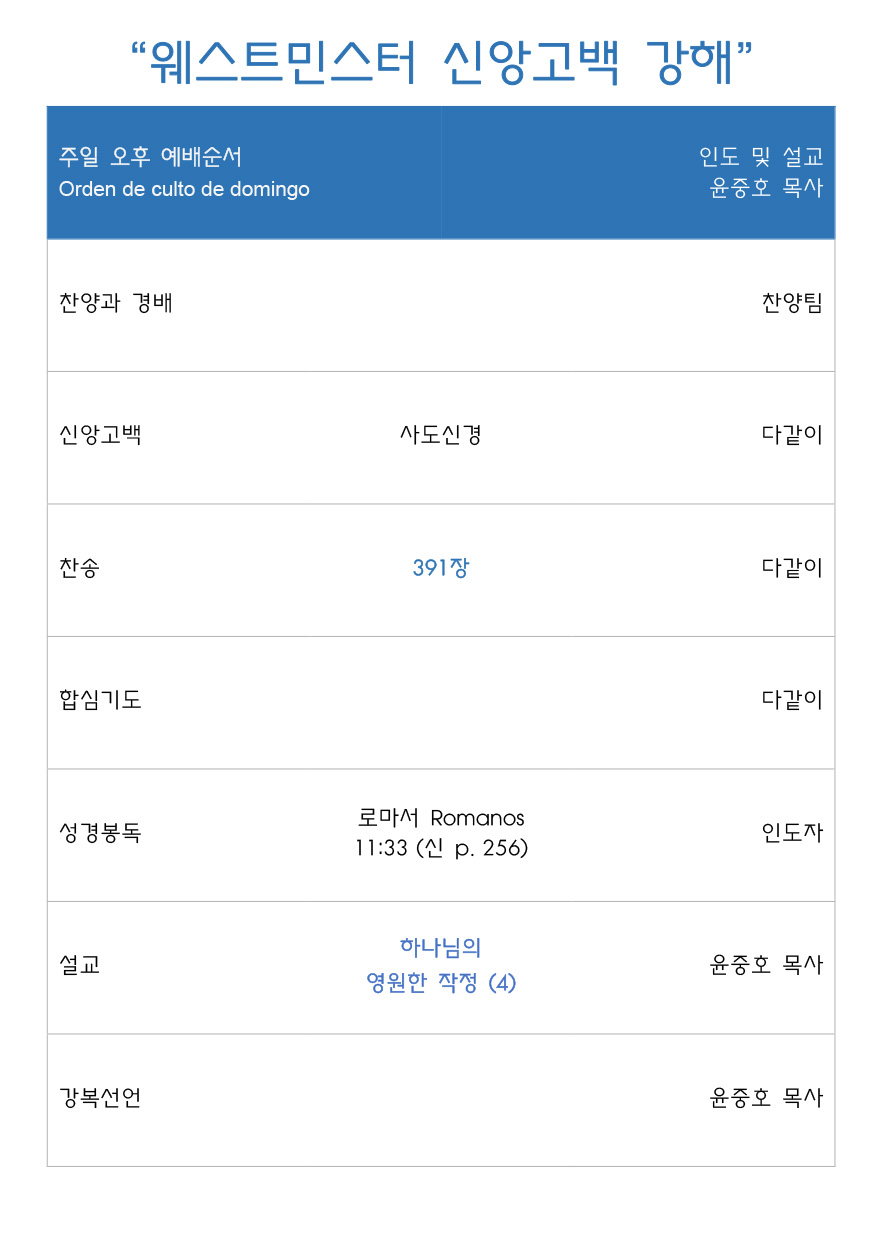Select the 신앙고백 row label
Screen dimensions: 877x1240
(100, 435)
